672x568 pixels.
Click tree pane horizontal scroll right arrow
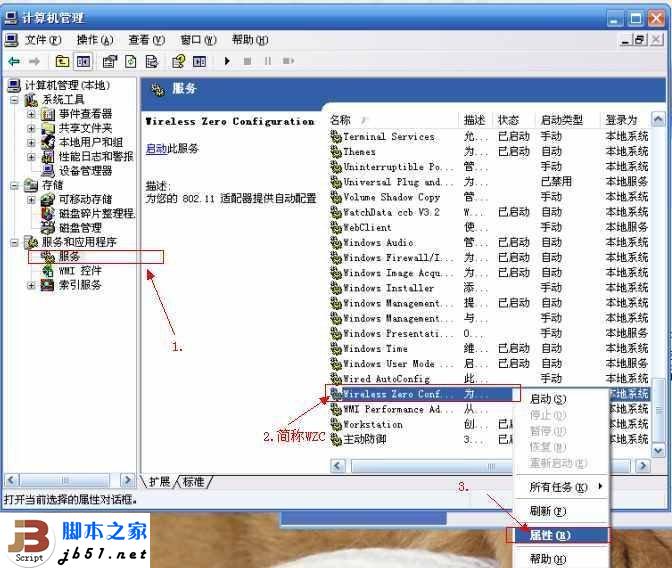coord(127,480)
